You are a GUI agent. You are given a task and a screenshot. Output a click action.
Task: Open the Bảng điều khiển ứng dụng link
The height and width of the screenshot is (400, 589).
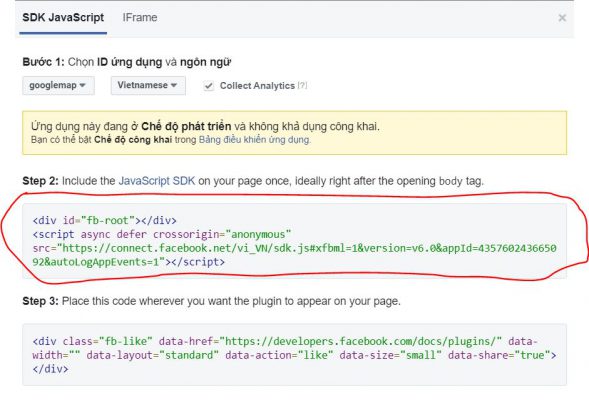click(x=254, y=140)
